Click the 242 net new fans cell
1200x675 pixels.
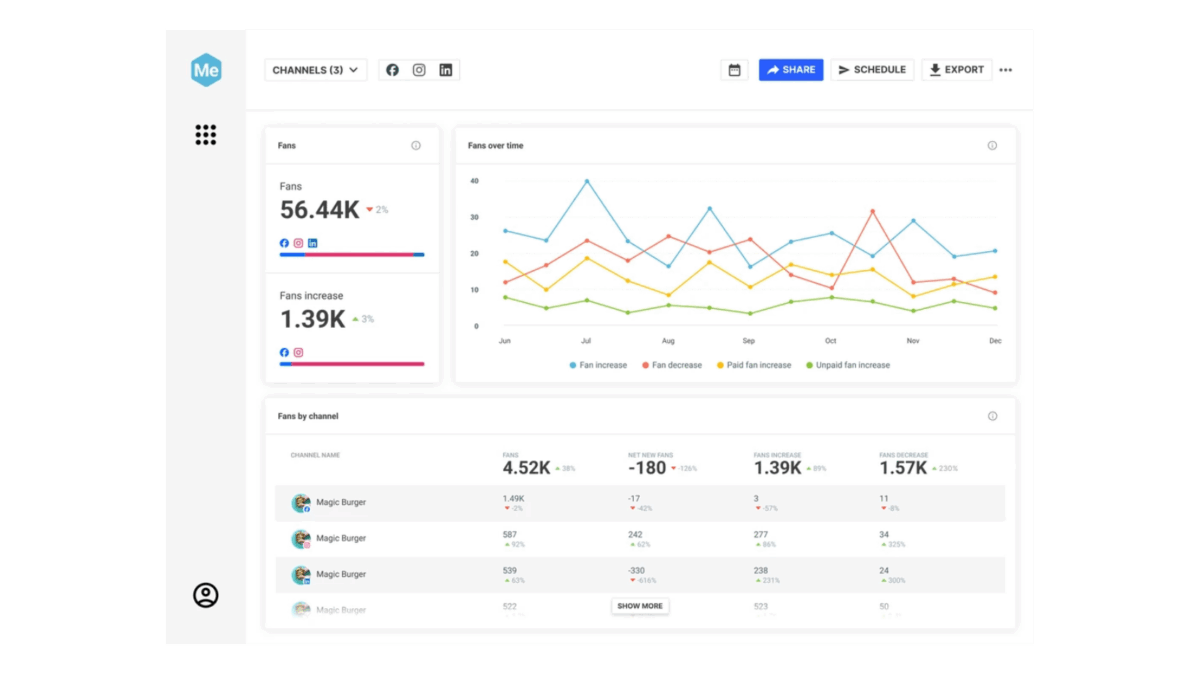tap(635, 534)
